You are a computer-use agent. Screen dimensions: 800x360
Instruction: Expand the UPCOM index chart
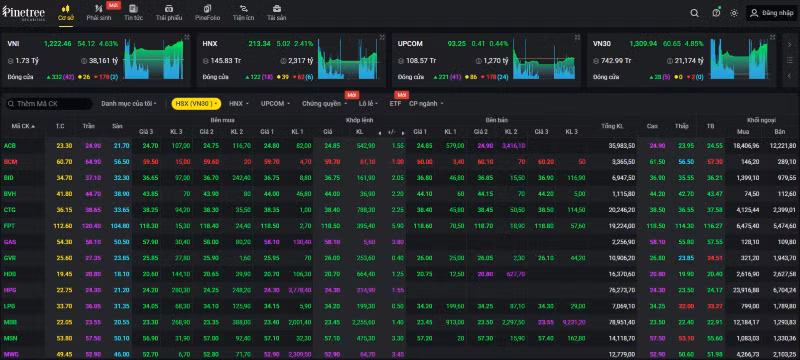point(578,37)
